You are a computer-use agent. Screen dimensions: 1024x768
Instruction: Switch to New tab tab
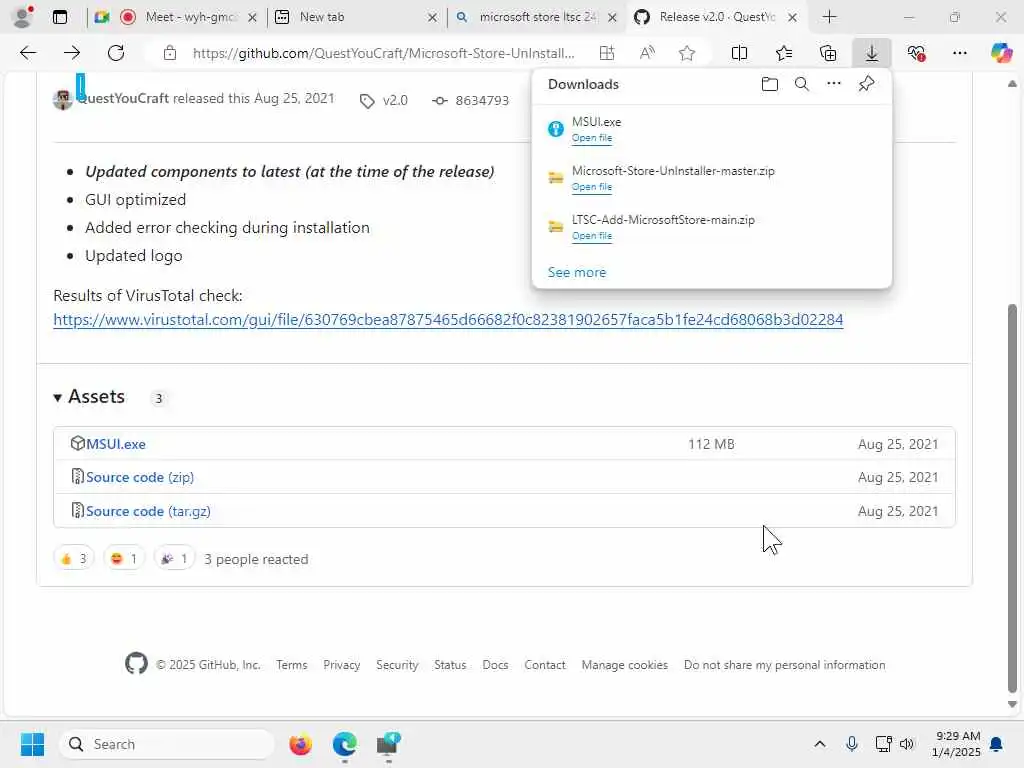[355, 17]
